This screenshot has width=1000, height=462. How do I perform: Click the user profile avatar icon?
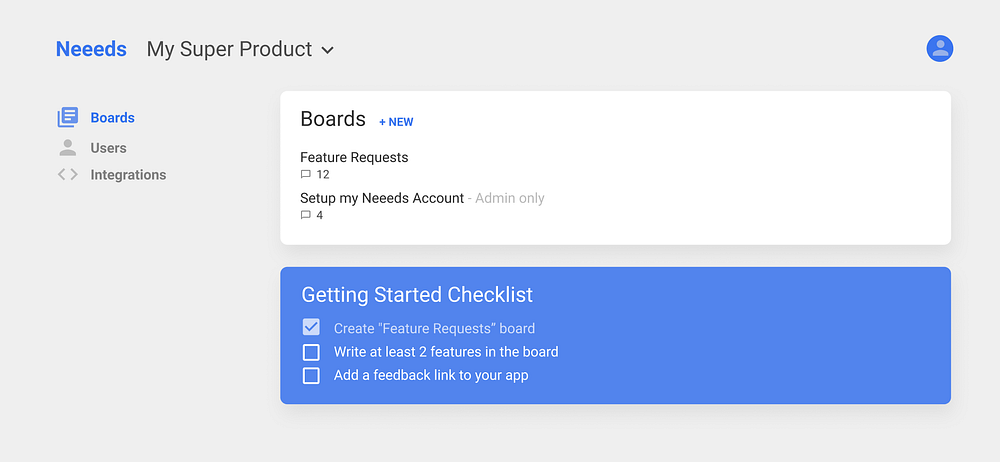939,48
